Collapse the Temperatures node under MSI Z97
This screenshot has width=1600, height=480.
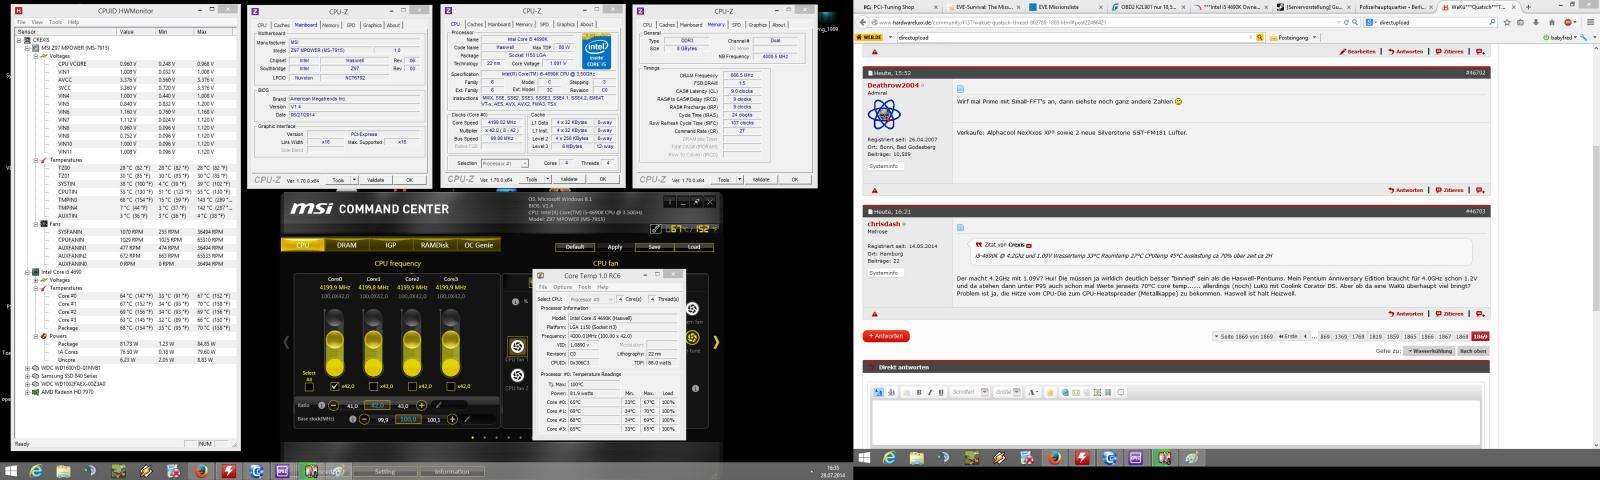click(x=36, y=160)
